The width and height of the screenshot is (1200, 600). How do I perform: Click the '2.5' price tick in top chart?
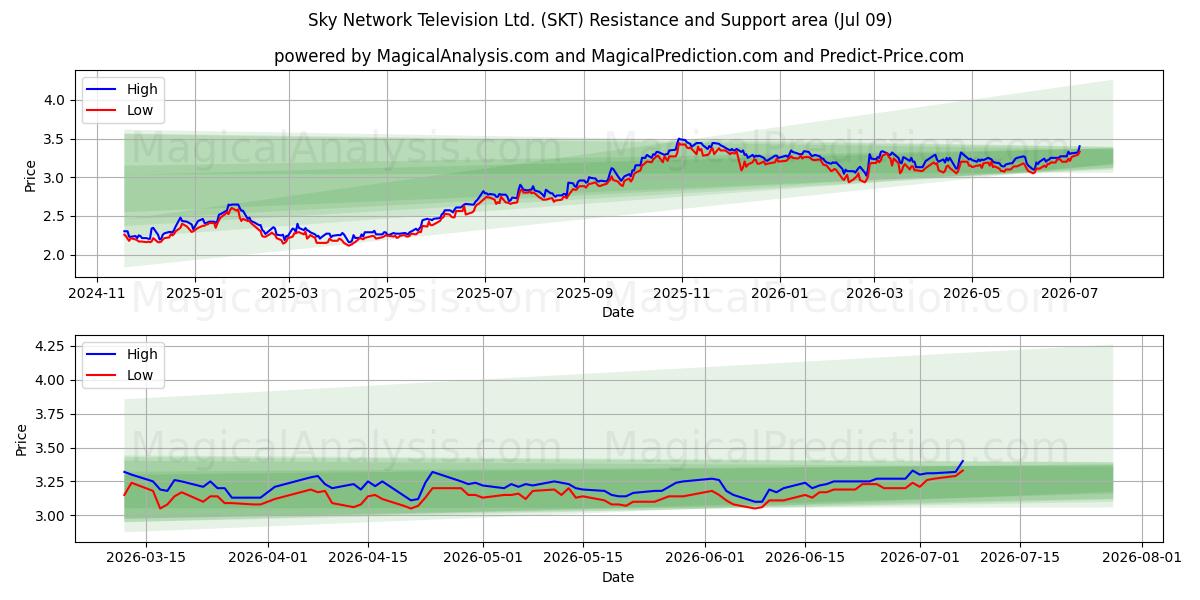56,216
